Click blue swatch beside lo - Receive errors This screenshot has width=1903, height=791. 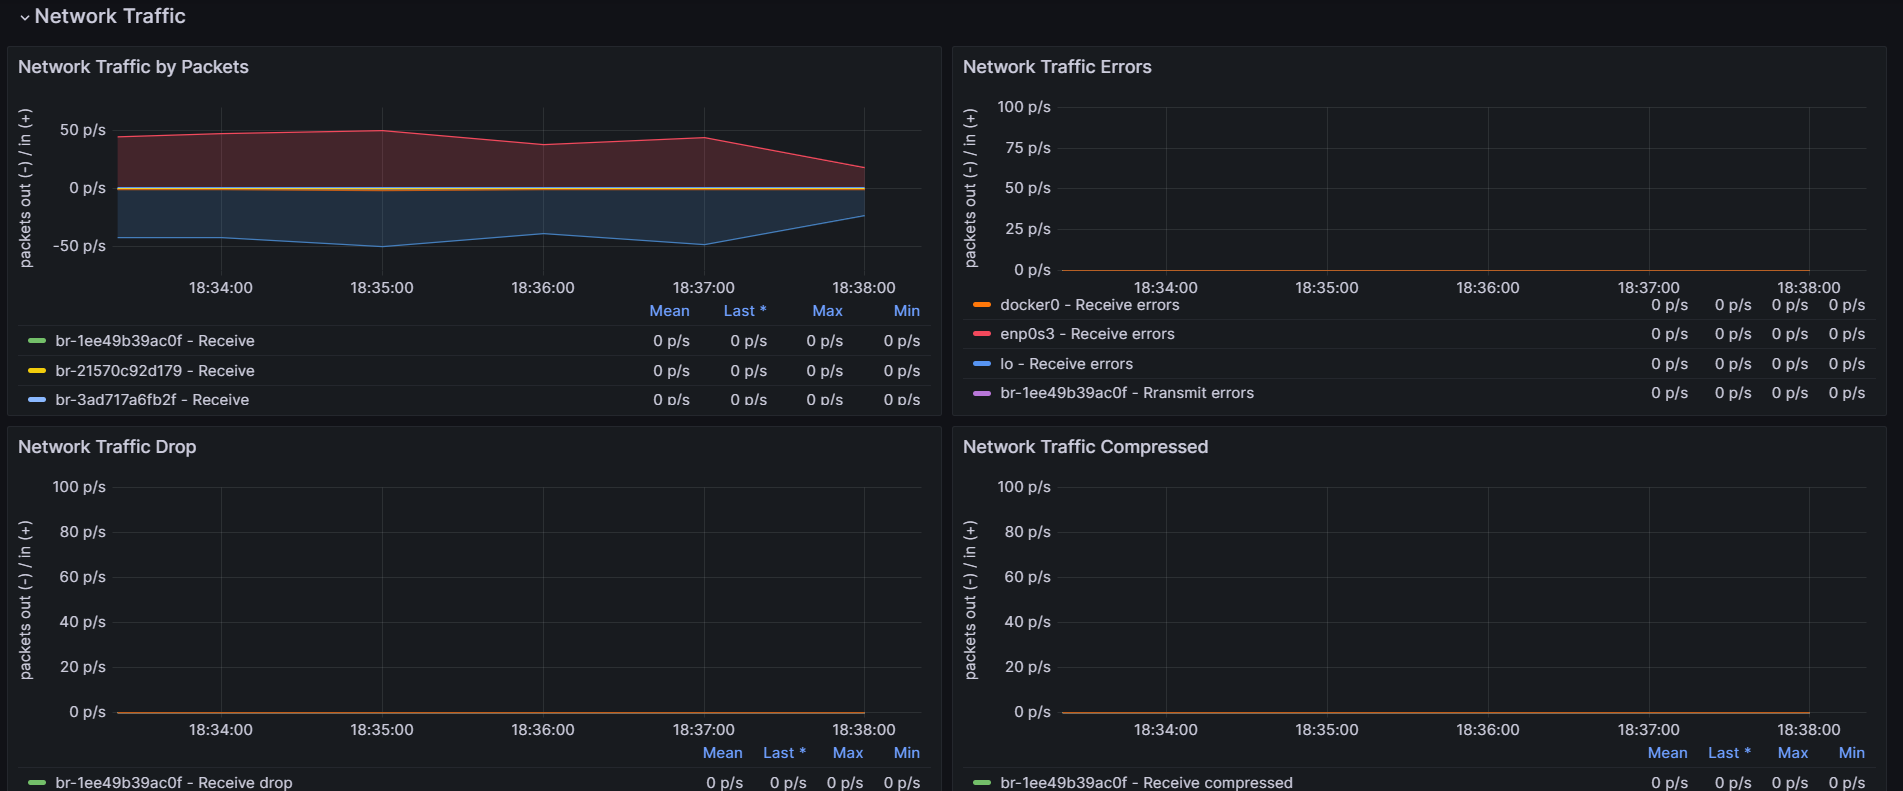pos(982,364)
